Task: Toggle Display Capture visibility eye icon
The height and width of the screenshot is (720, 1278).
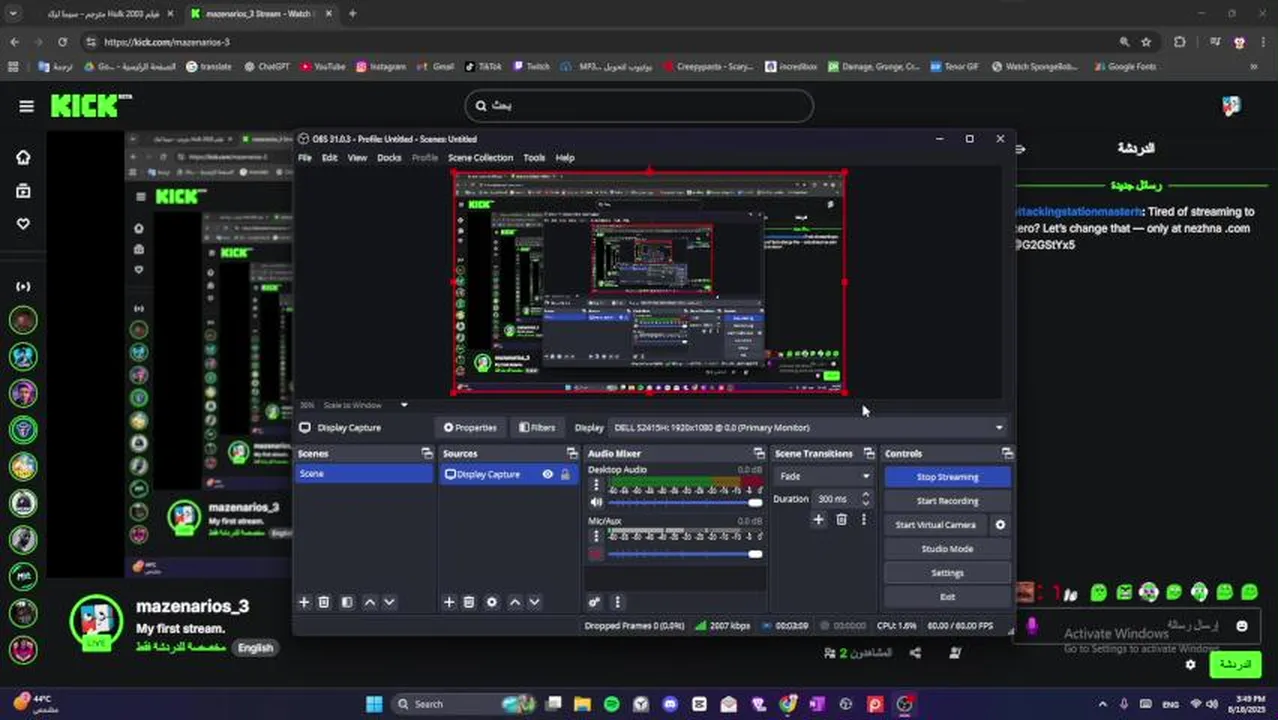Action: pyautogui.click(x=548, y=474)
